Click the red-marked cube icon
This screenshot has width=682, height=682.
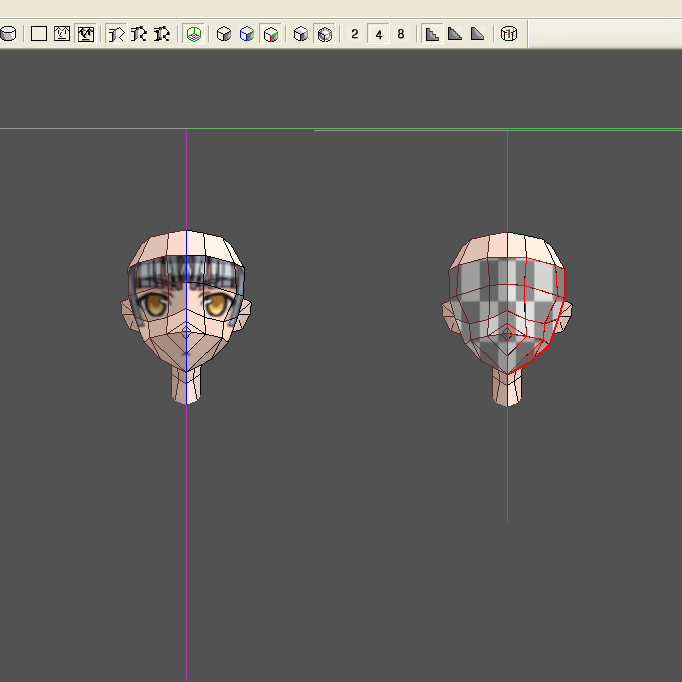509,34
